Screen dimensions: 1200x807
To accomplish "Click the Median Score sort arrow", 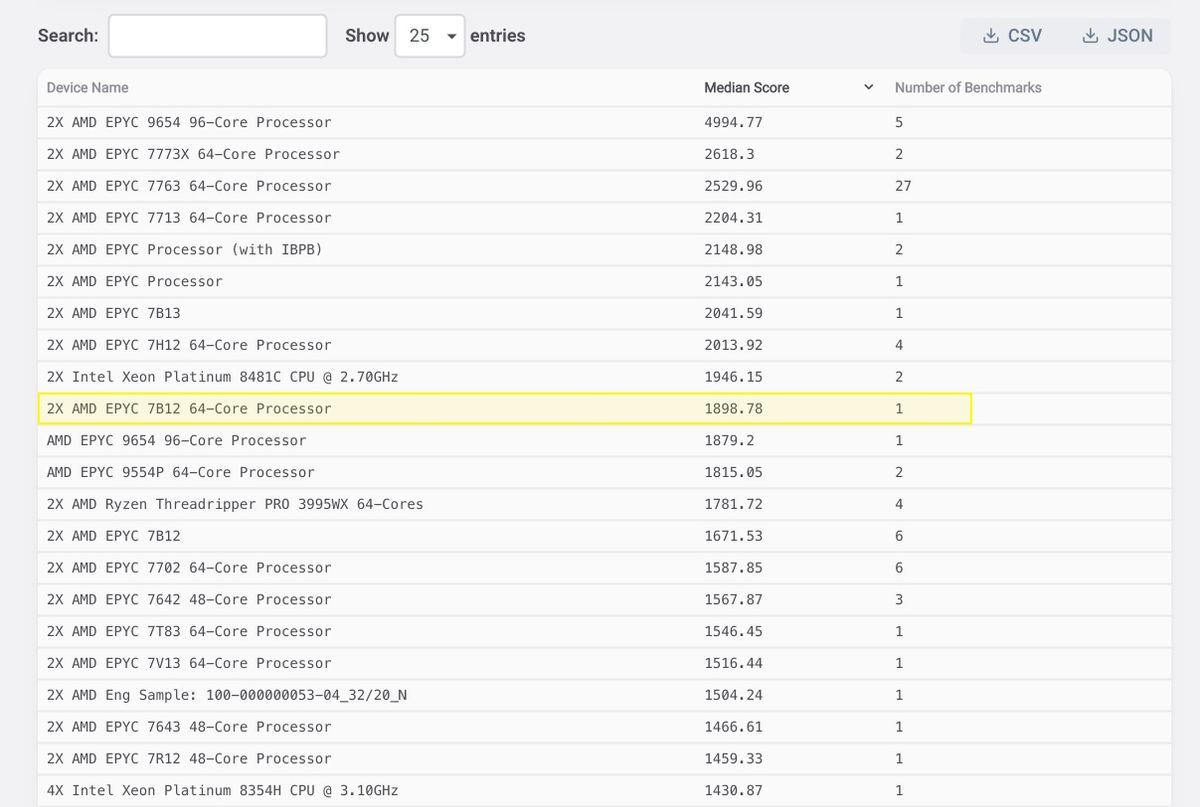I will click(868, 88).
